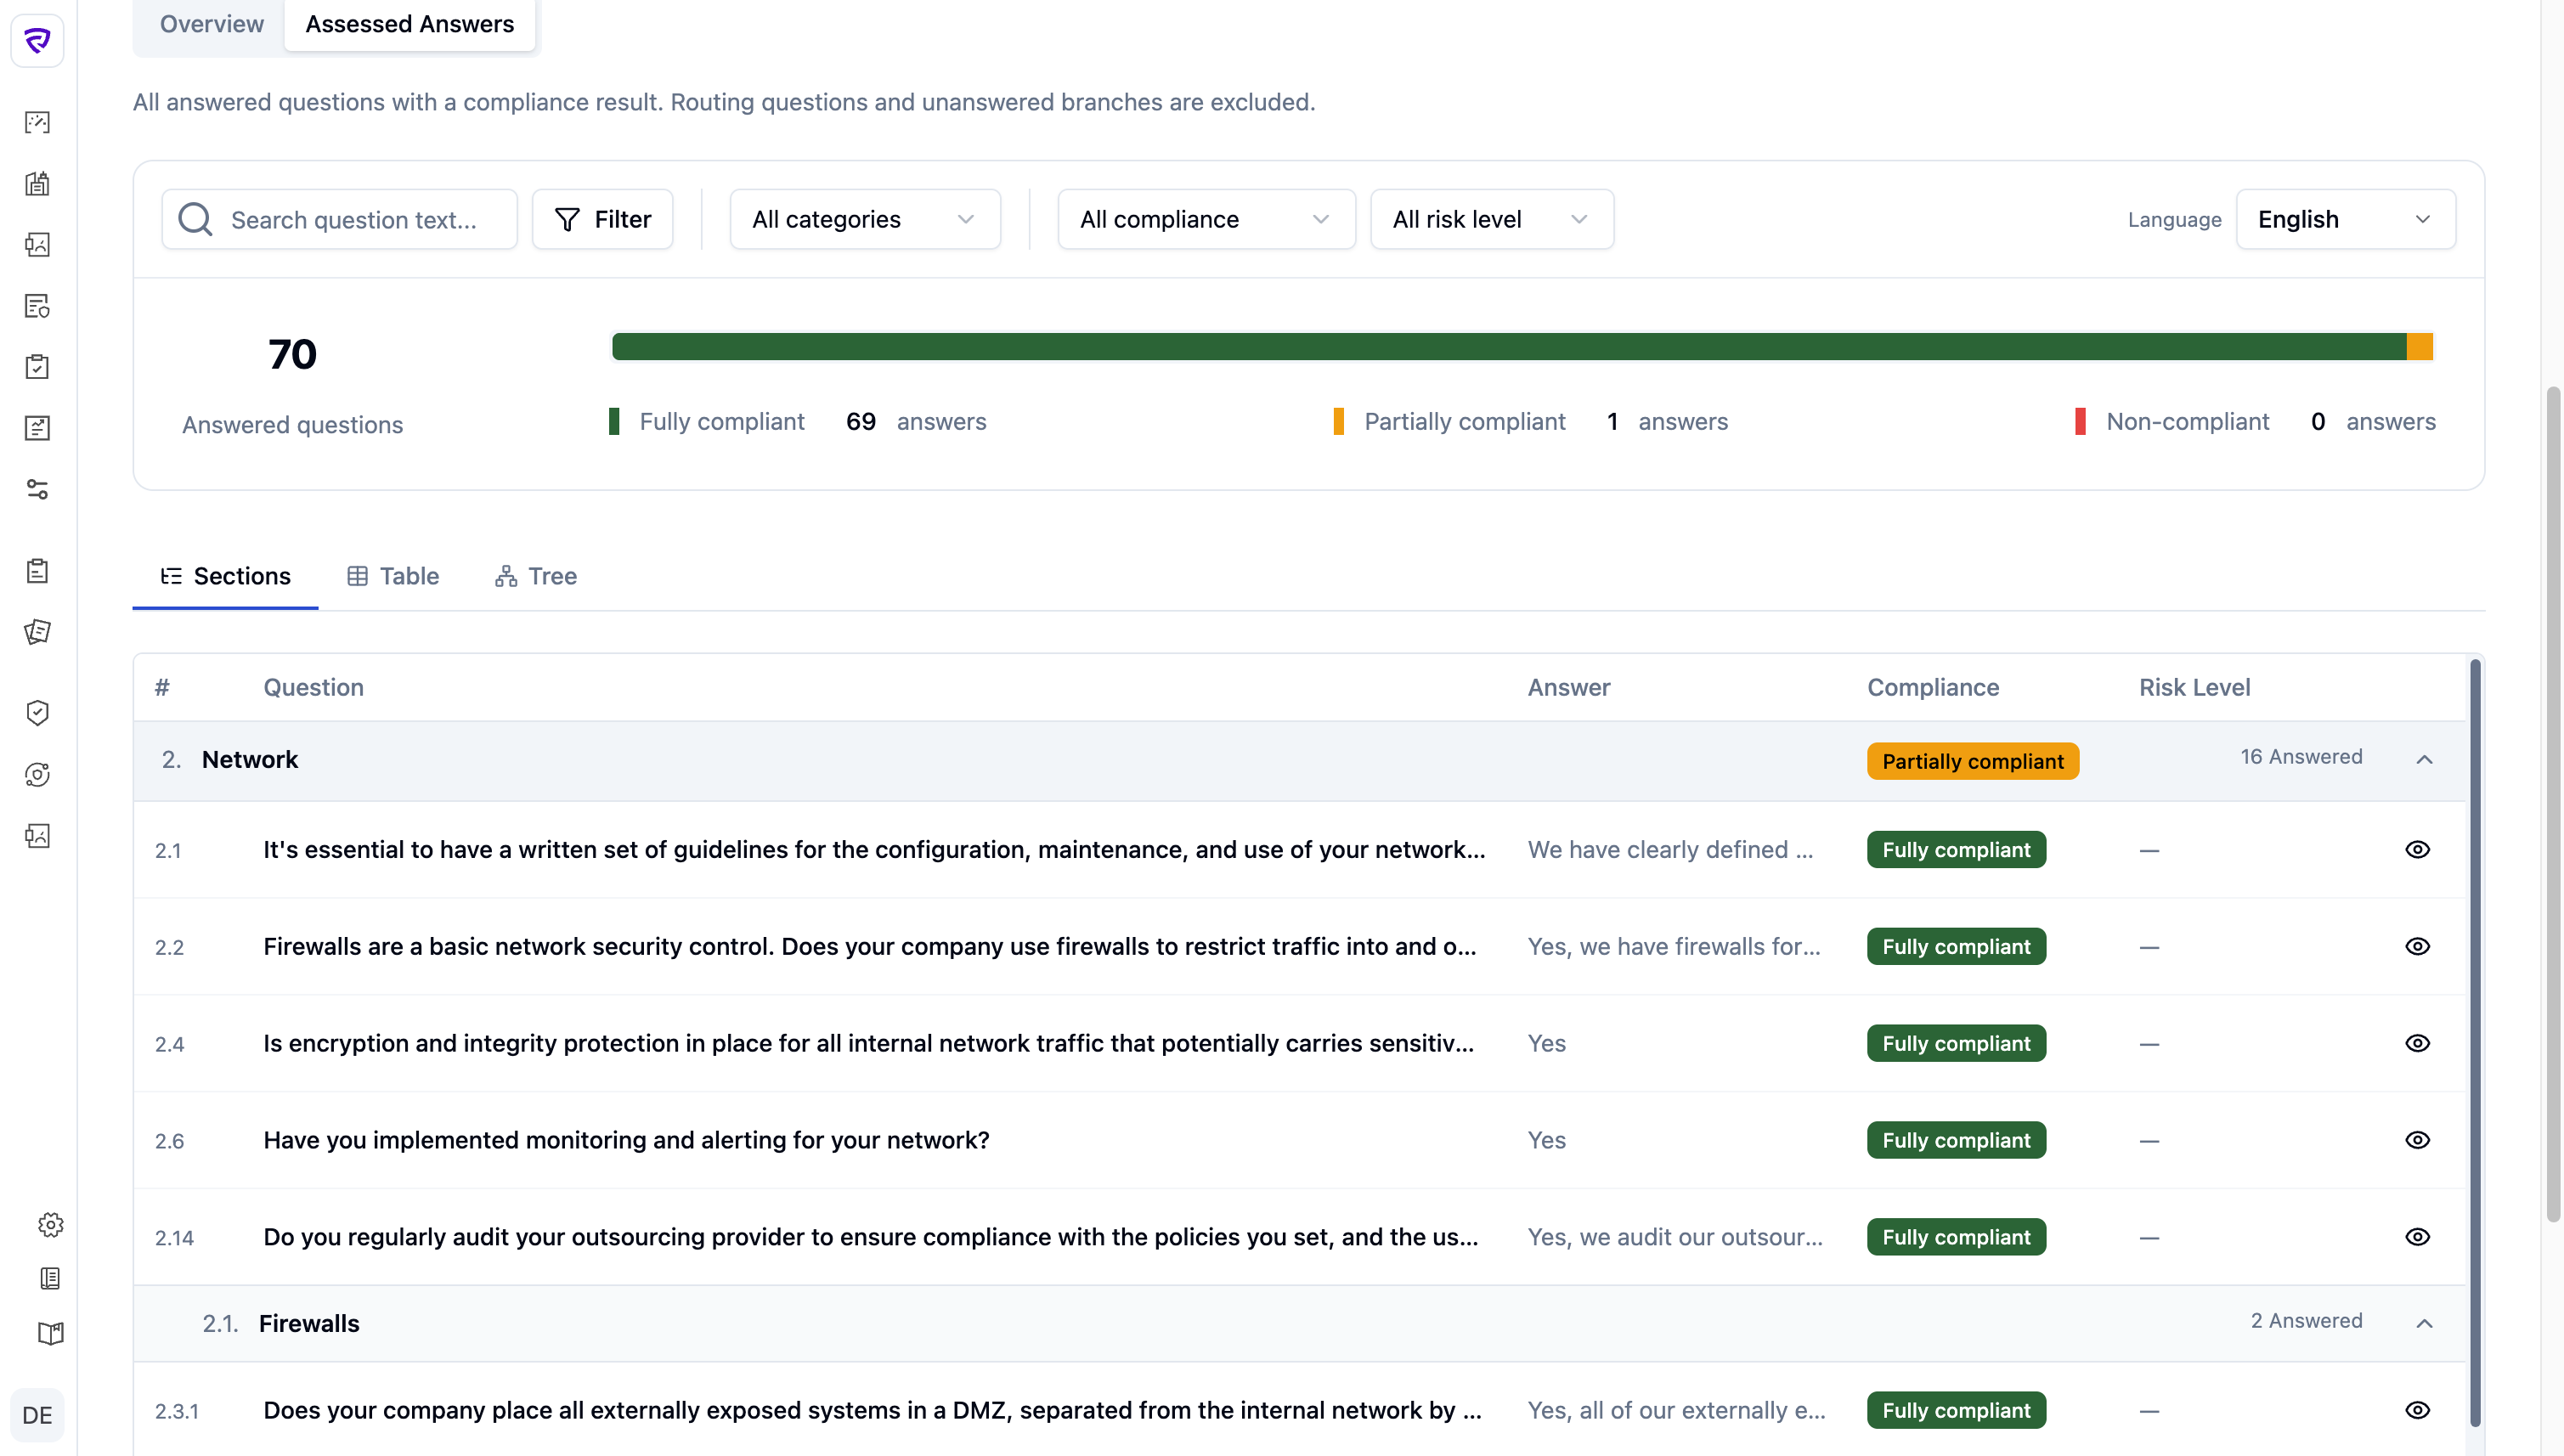
Task: View details of question 2.4 encryption
Action: [x=2417, y=1043]
